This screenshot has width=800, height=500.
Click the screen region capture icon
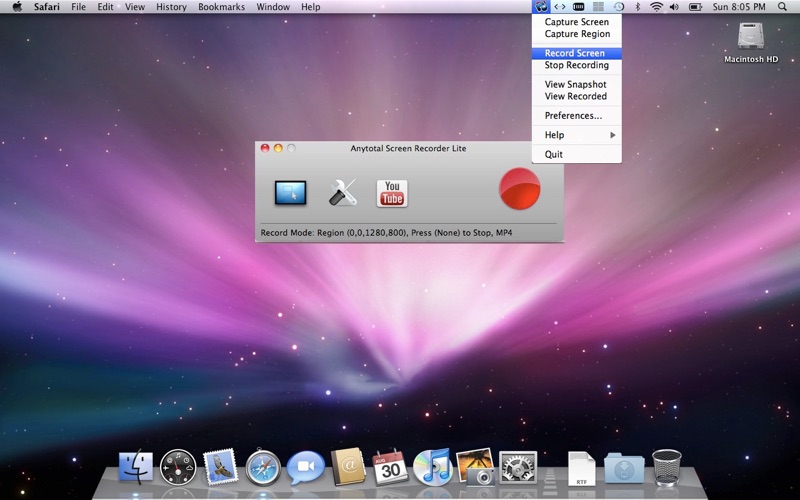[290, 192]
